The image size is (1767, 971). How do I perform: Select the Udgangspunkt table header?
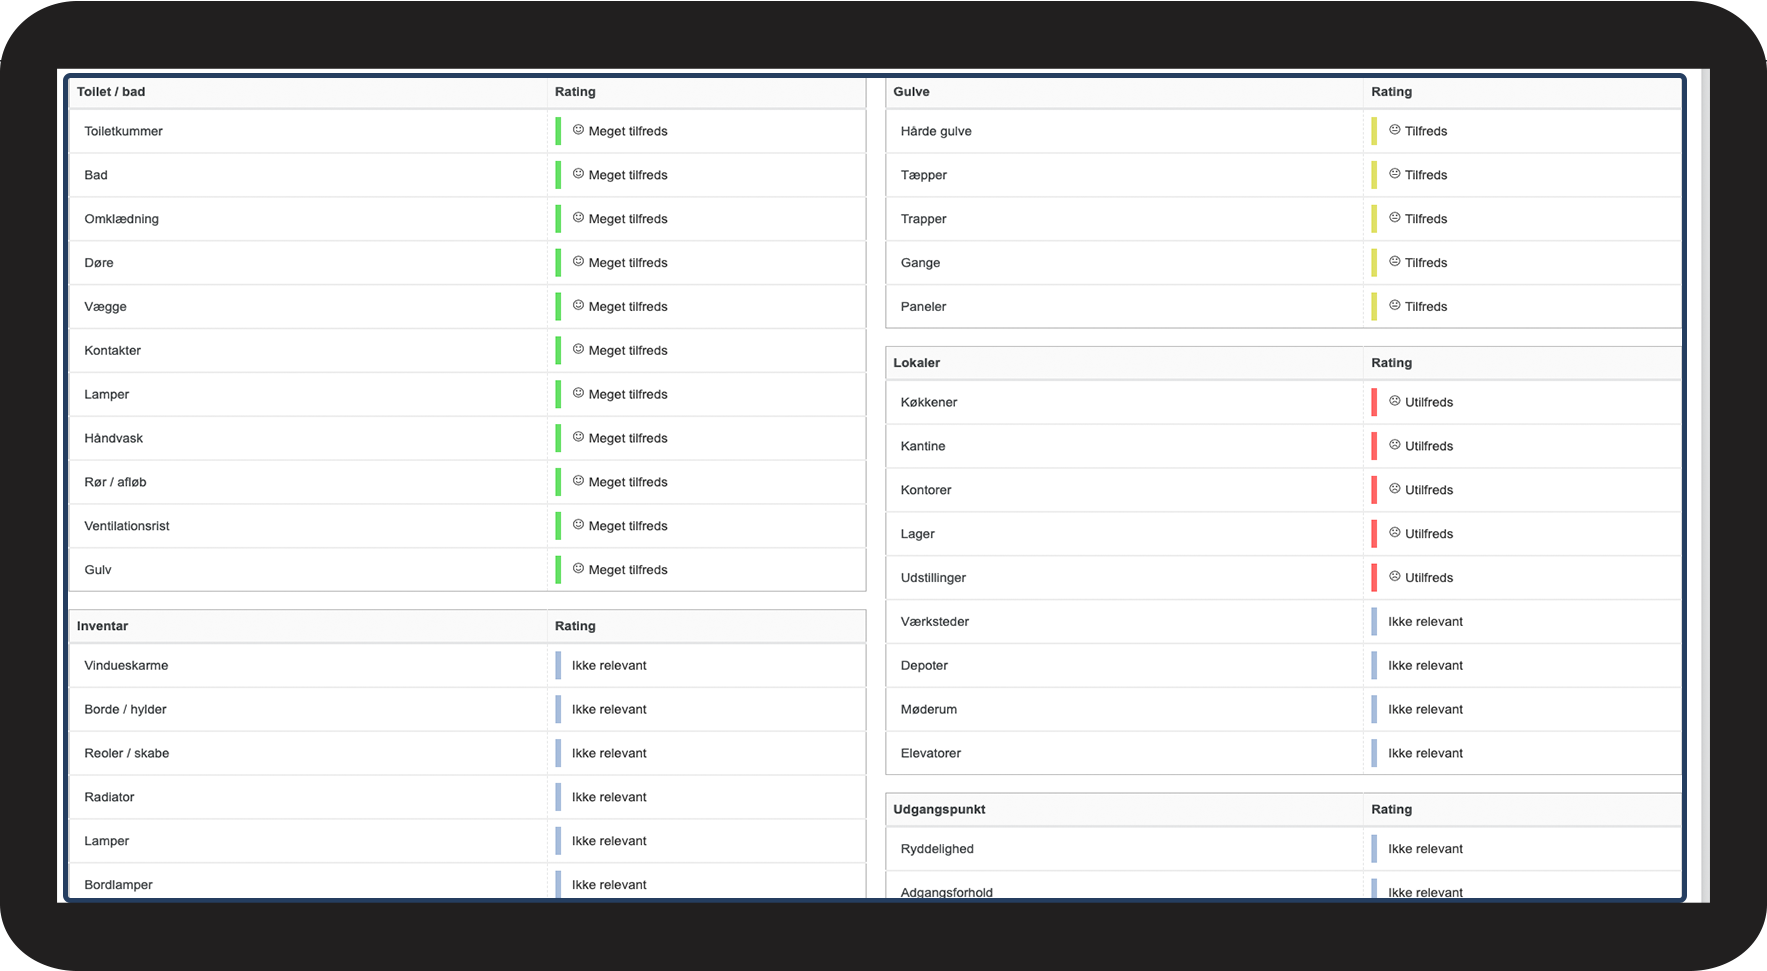pyautogui.click(x=939, y=809)
